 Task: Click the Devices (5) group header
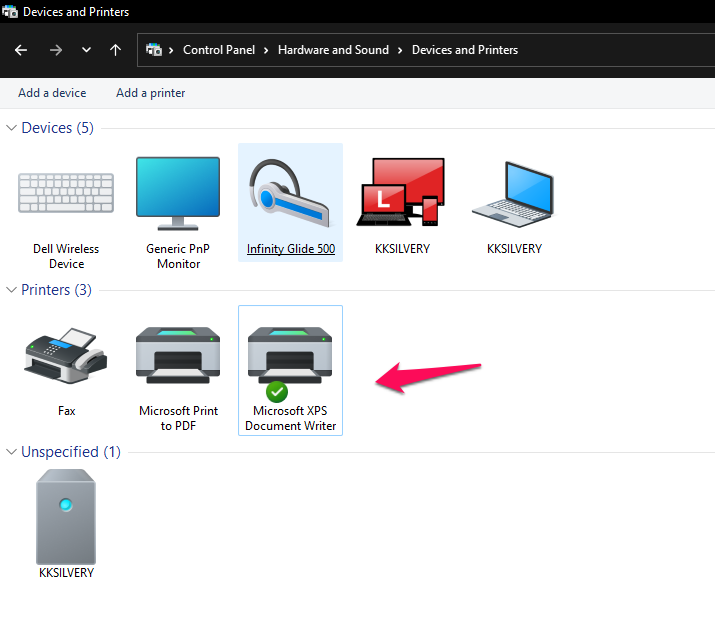click(57, 128)
